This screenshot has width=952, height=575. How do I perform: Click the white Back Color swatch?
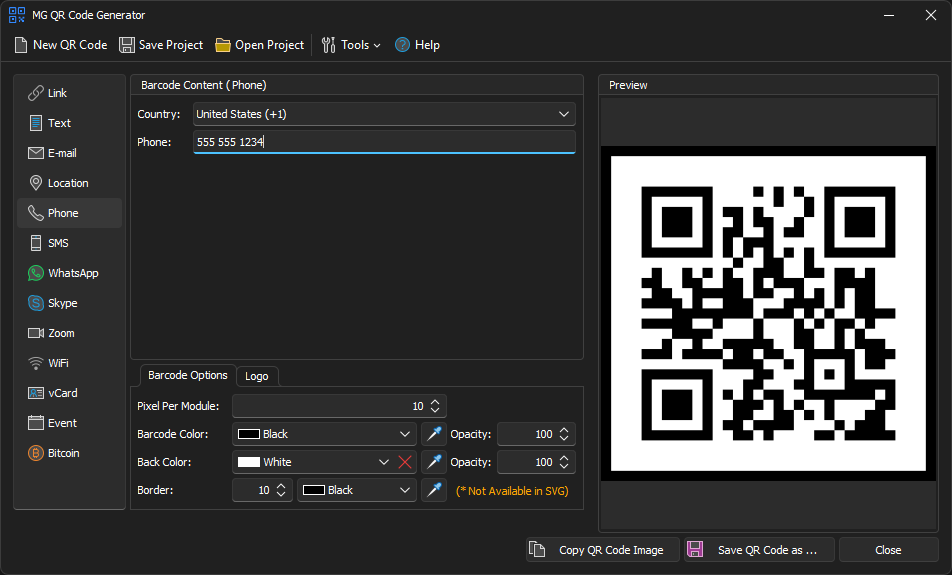click(249, 462)
